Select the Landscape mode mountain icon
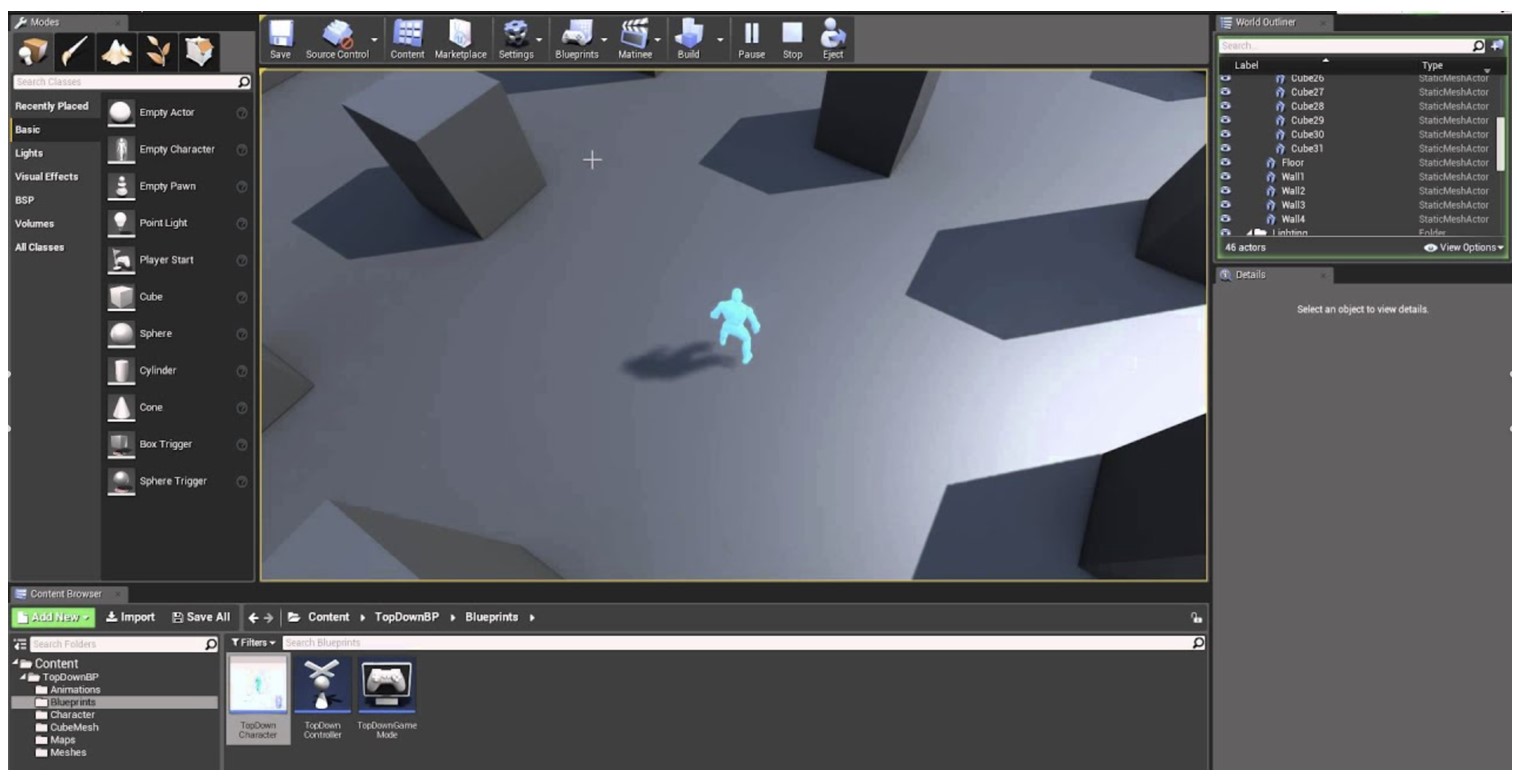Image resolution: width=1517 pixels, height=777 pixels. 117,51
